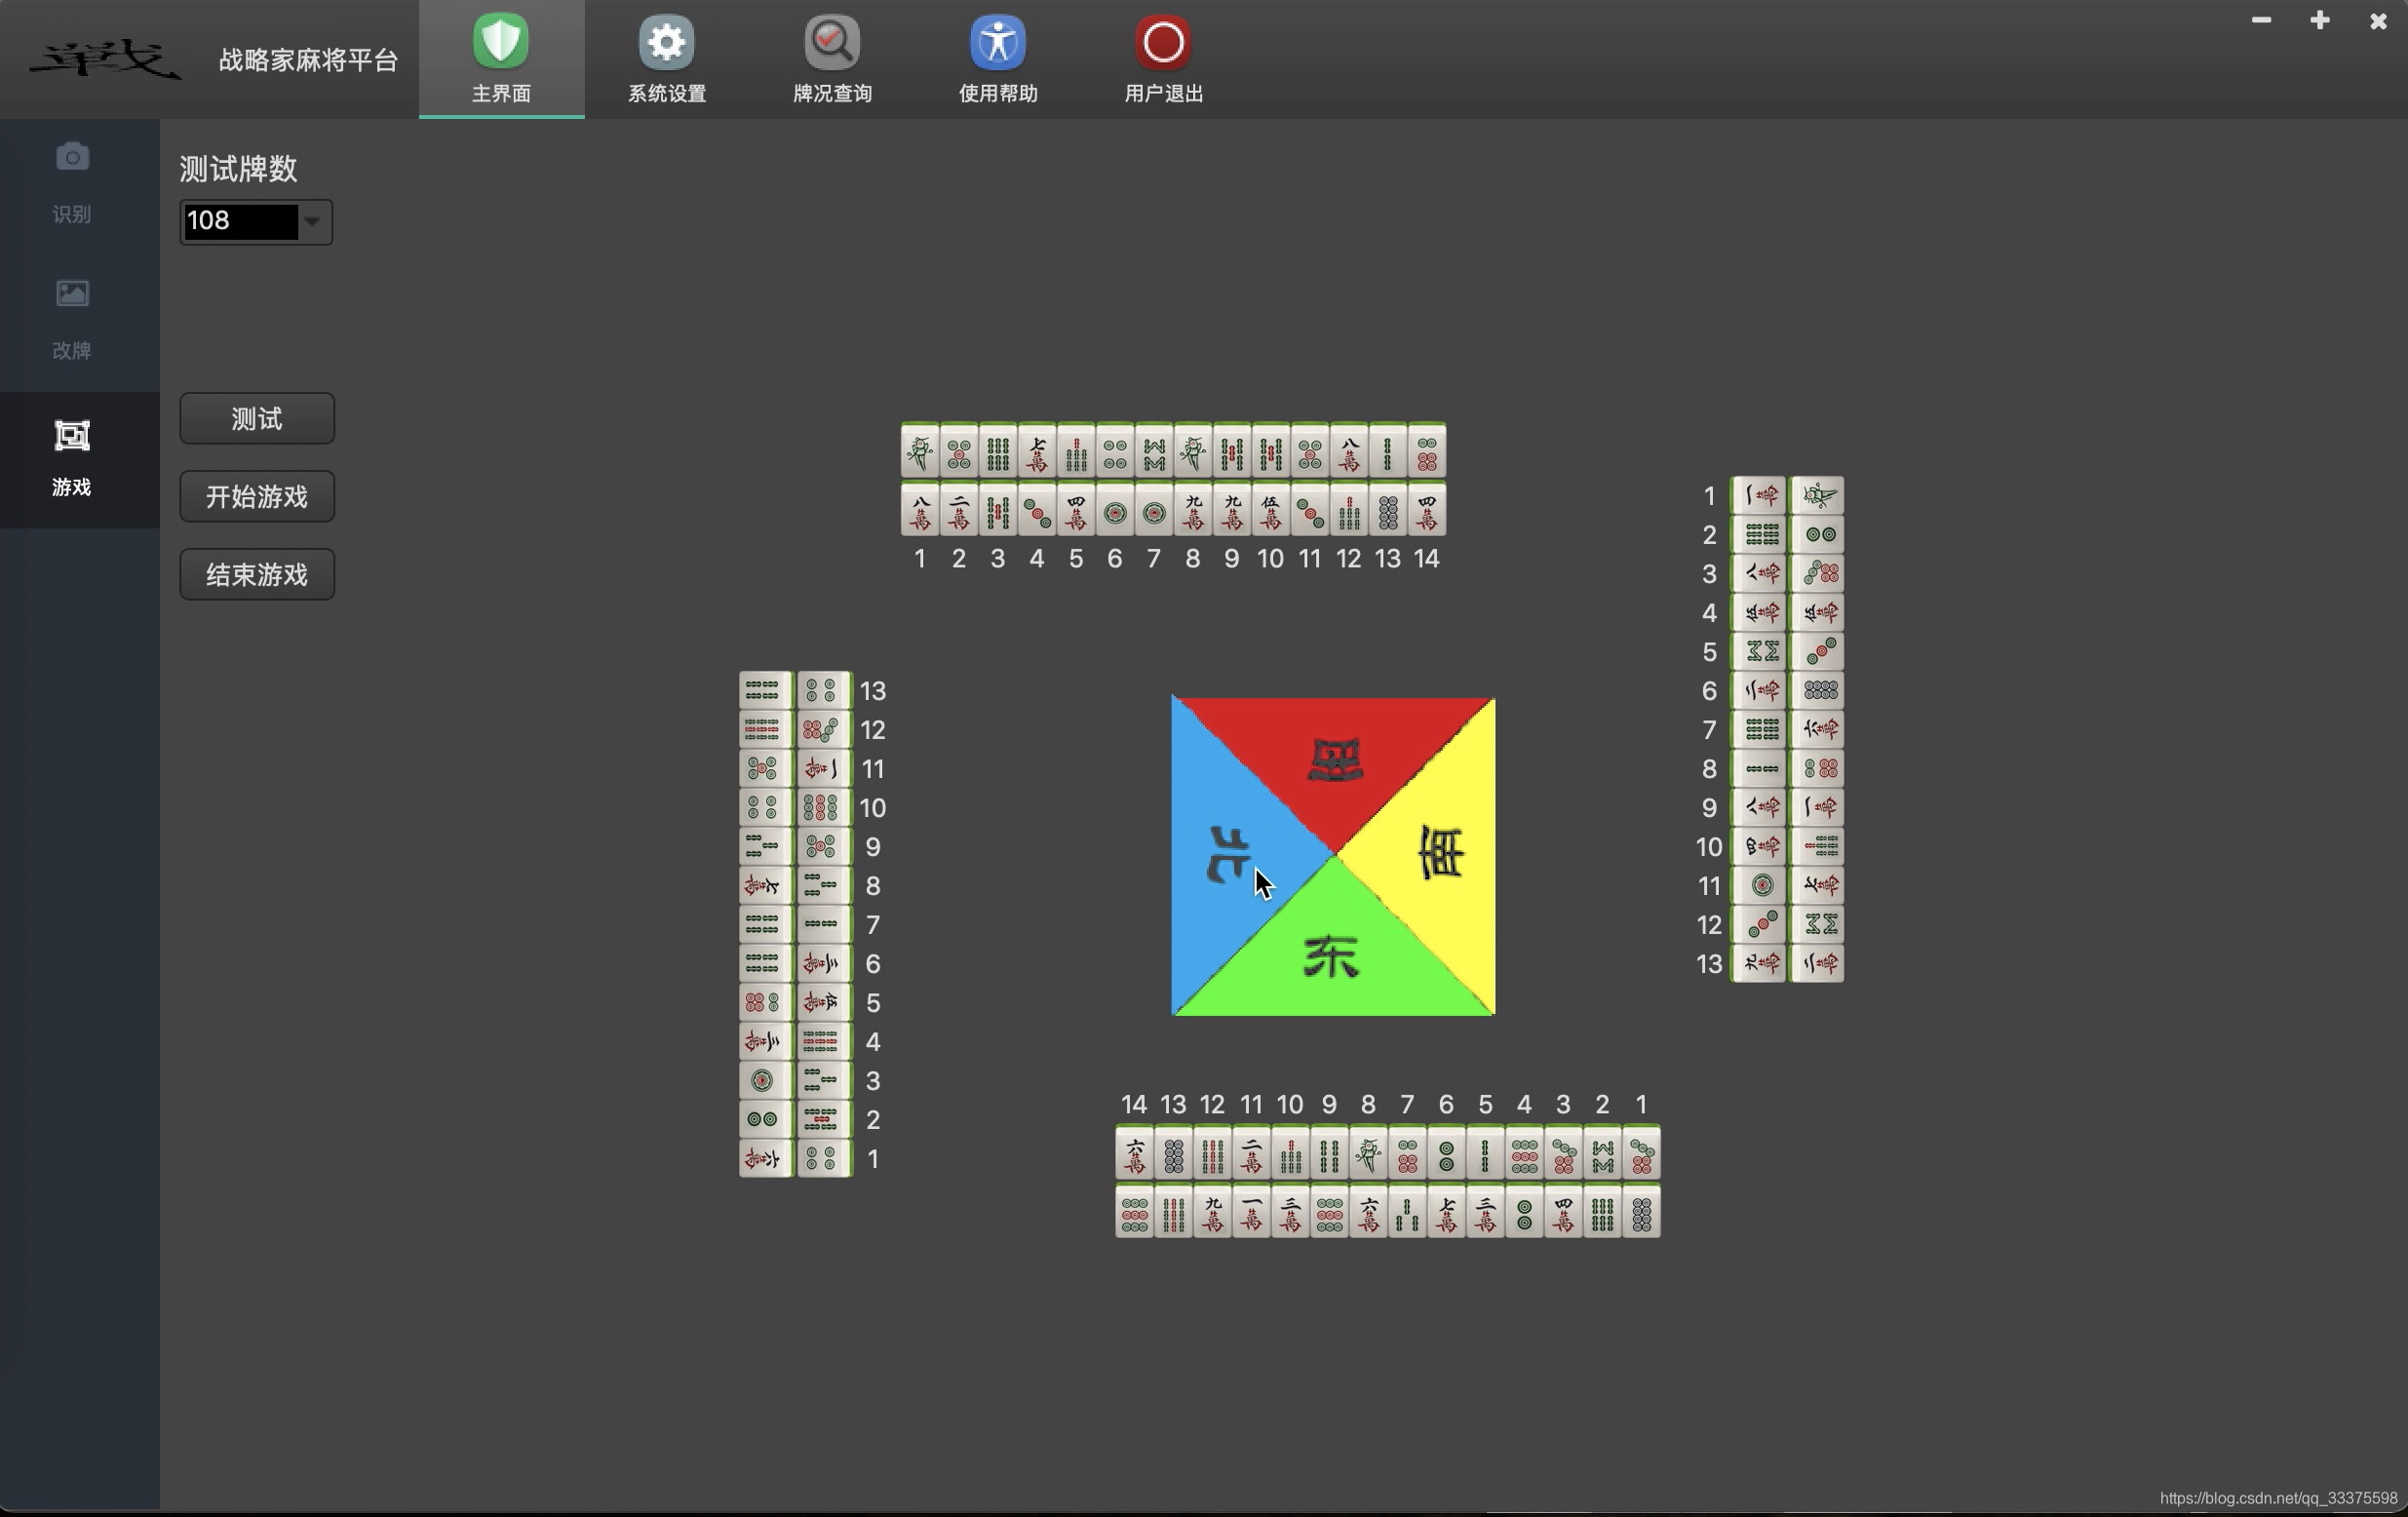This screenshot has width=2408, height=1517.
Task: Click the maximize plus window button
Action: 2320,20
